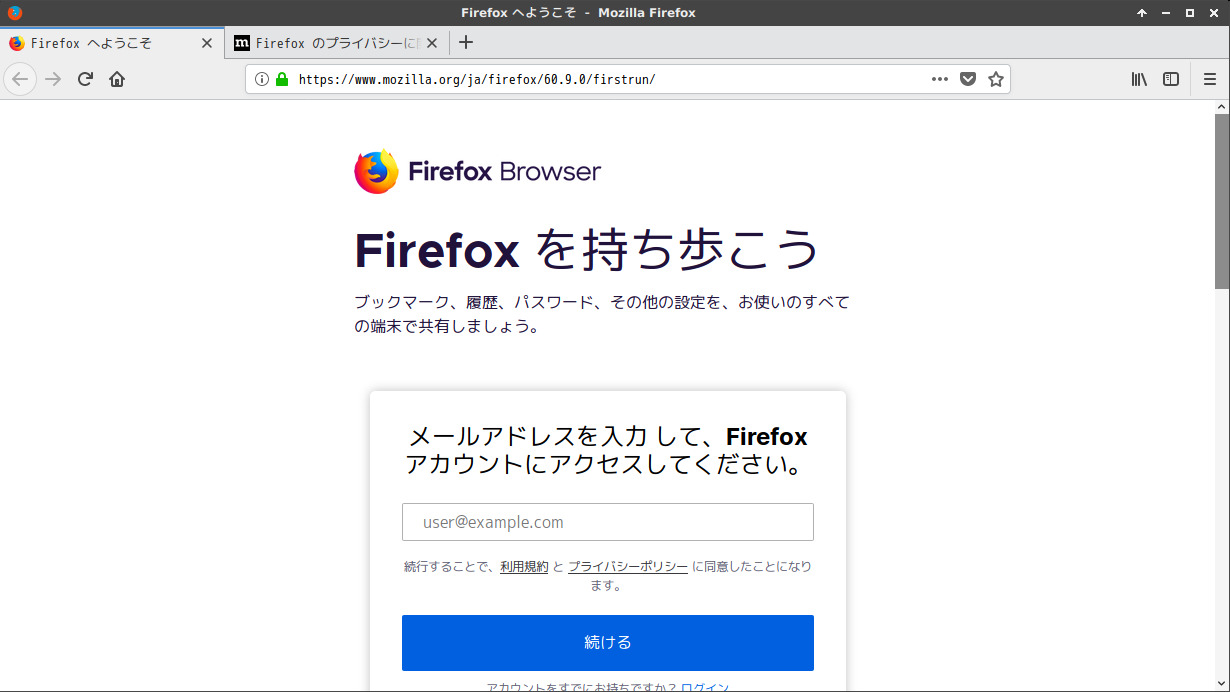This screenshot has width=1230, height=692.
Task: Show site information icon in address bar
Action: coord(262,79)
